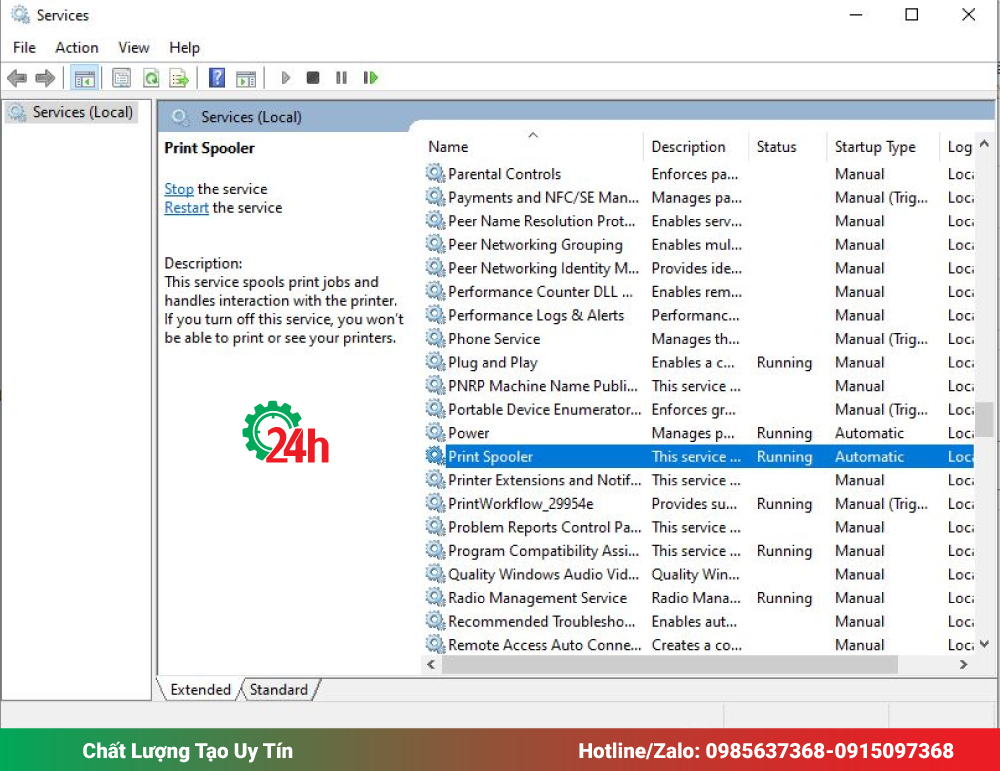Click vertical scrollbar down arrow

(984, 644)
